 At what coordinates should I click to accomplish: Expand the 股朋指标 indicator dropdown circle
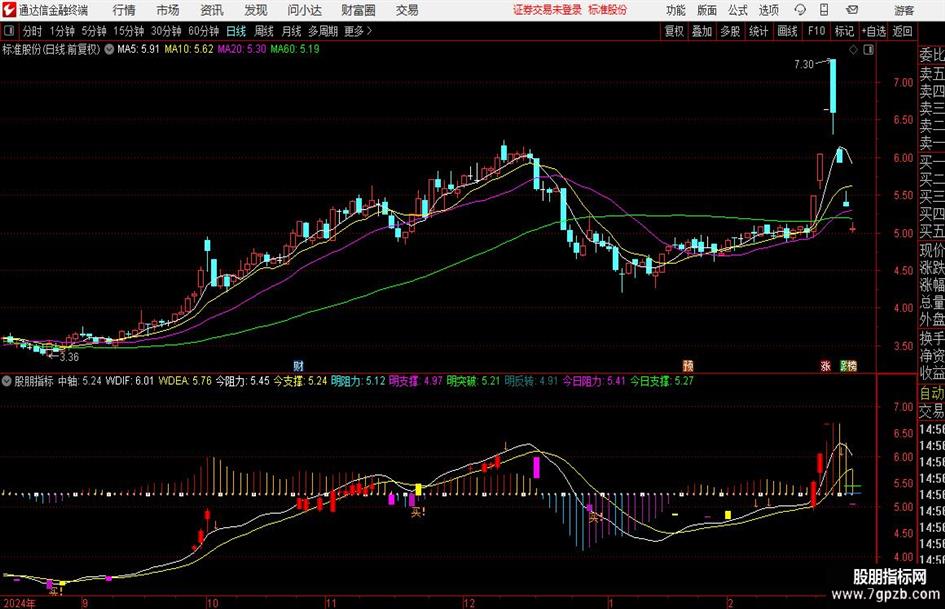pos(7,381)
